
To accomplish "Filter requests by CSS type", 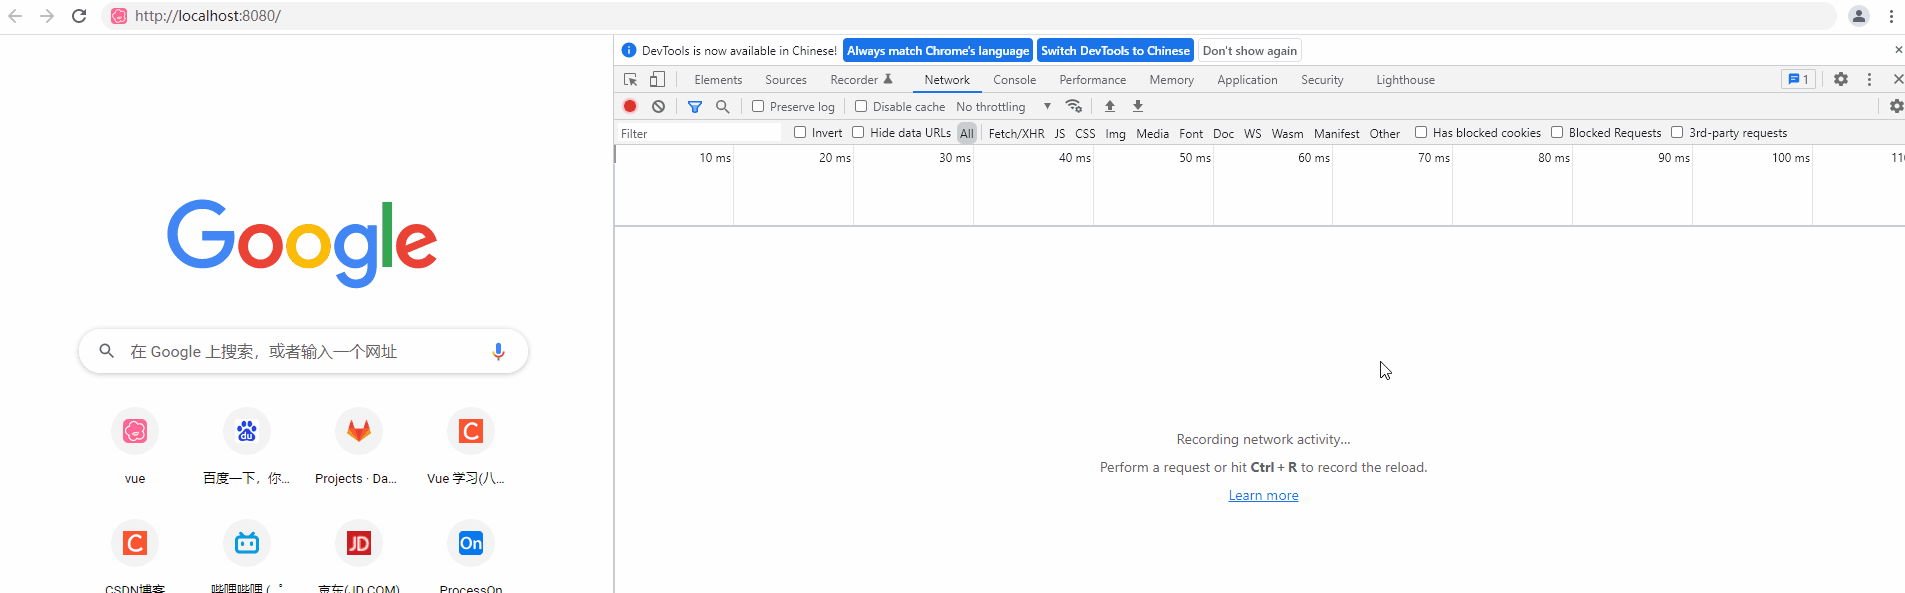I will [1085, 133].
